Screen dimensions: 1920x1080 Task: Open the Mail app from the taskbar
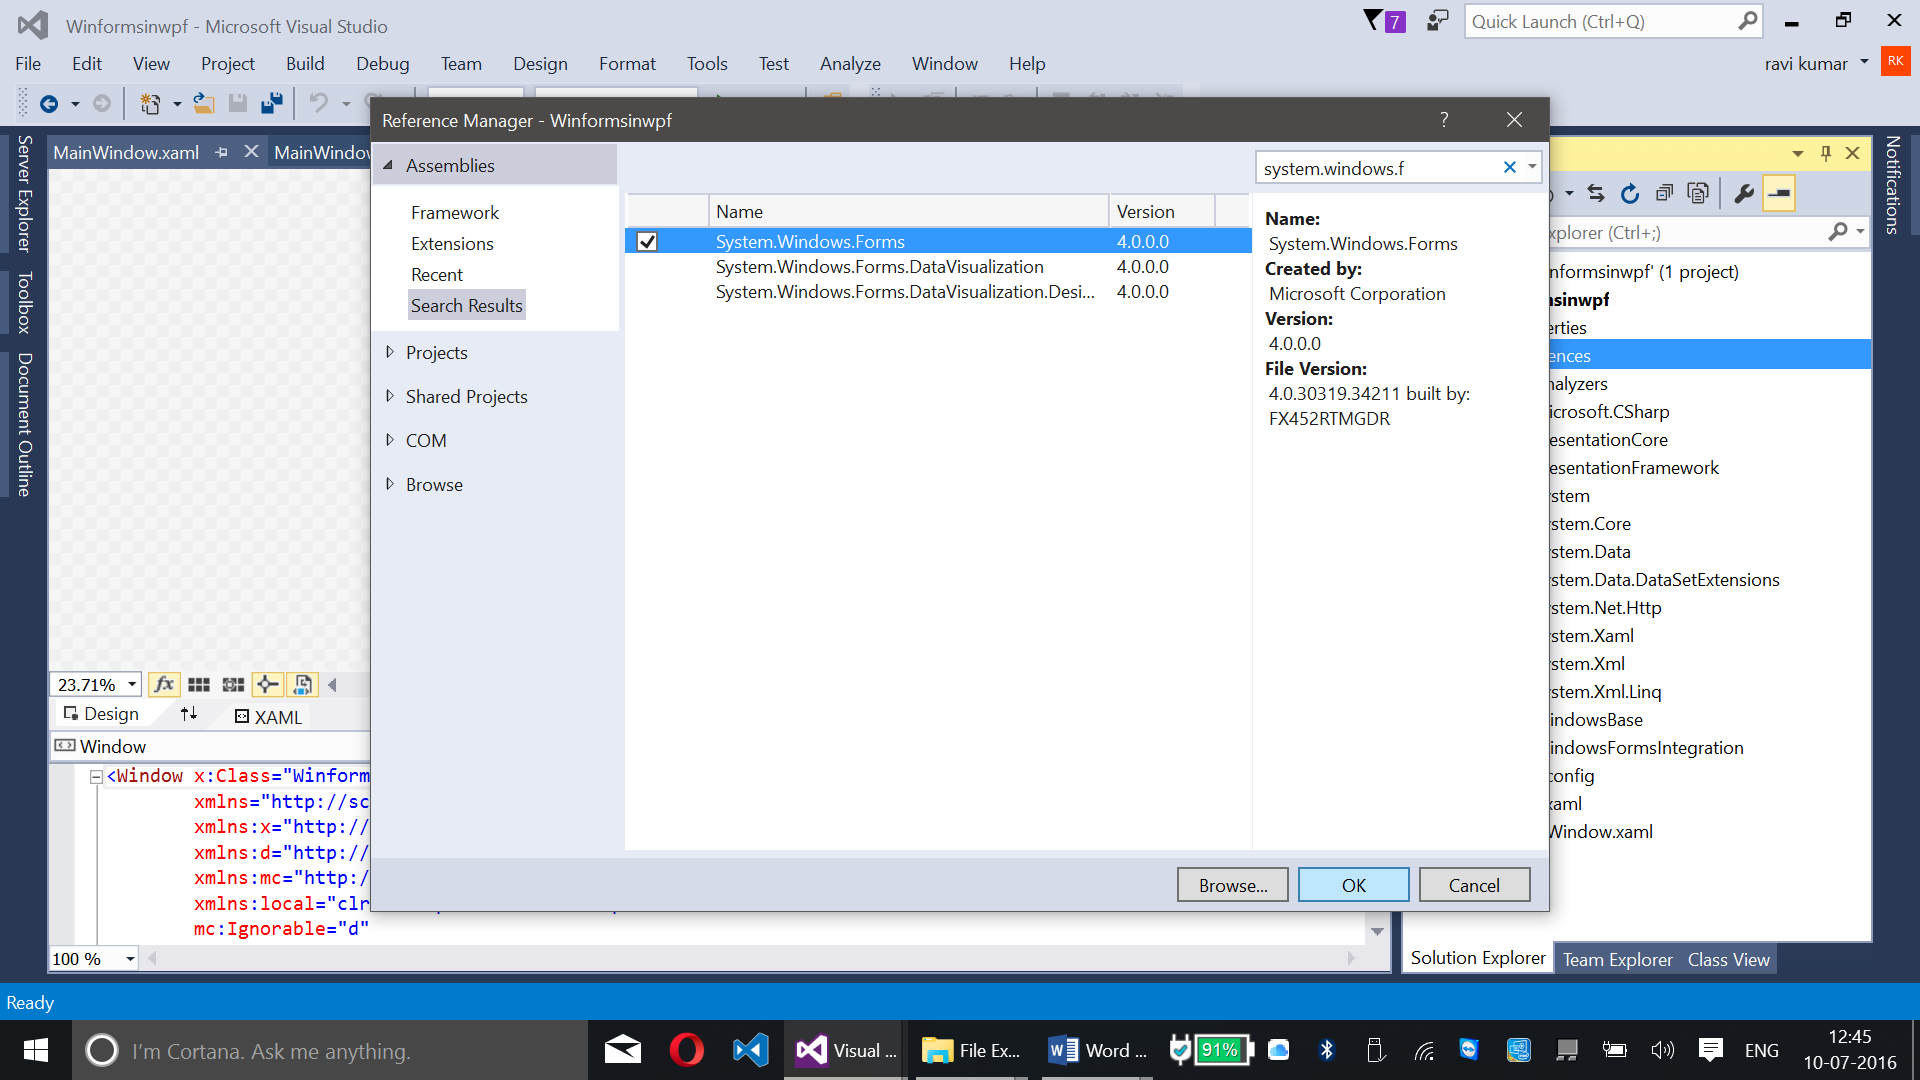[622, 1050]
